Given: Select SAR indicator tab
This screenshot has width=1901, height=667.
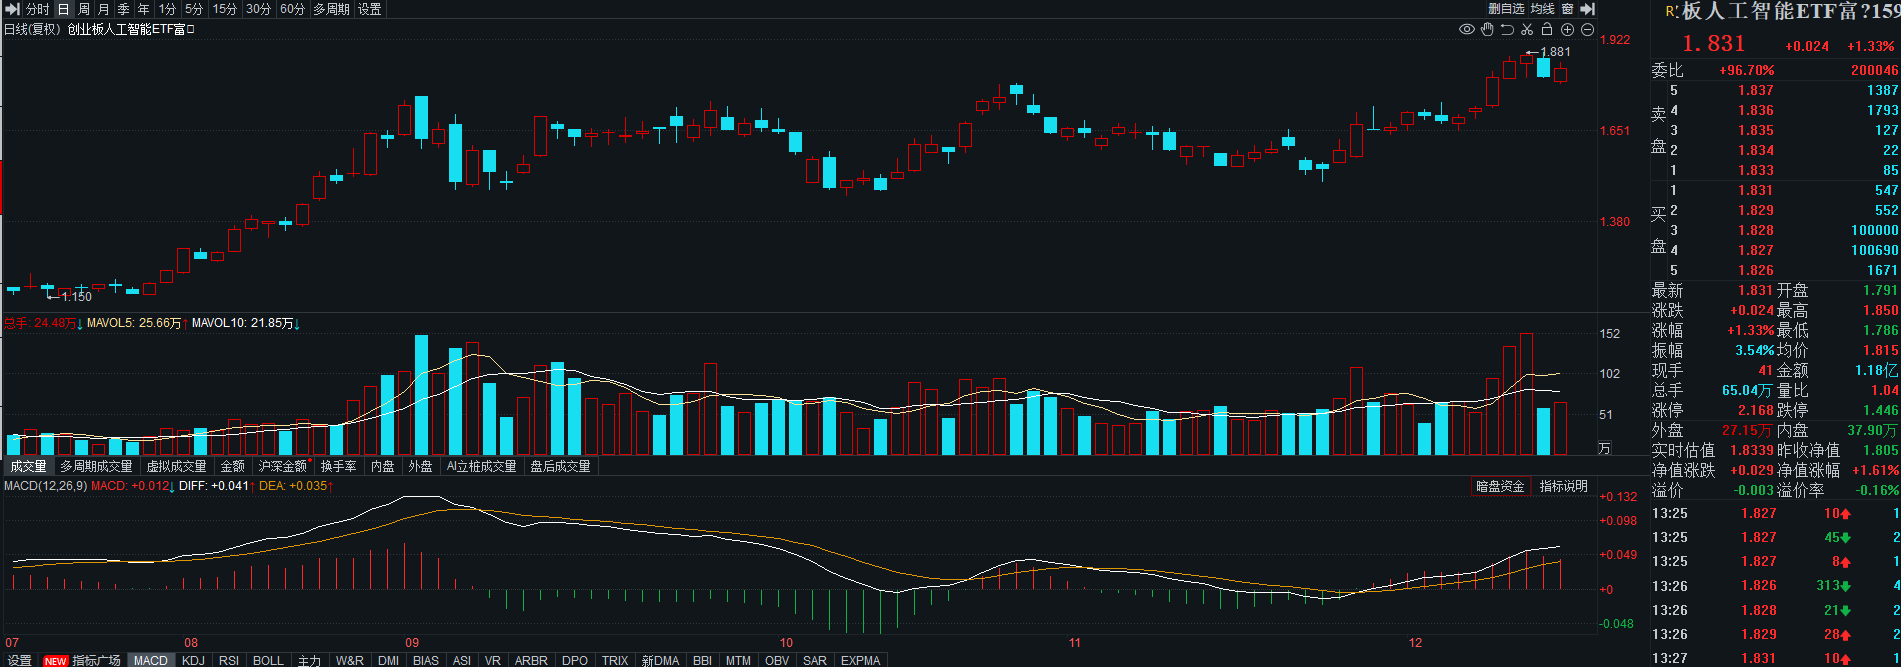Looking at the screenshot, I should pyautogui.click(x=815, y=661).
